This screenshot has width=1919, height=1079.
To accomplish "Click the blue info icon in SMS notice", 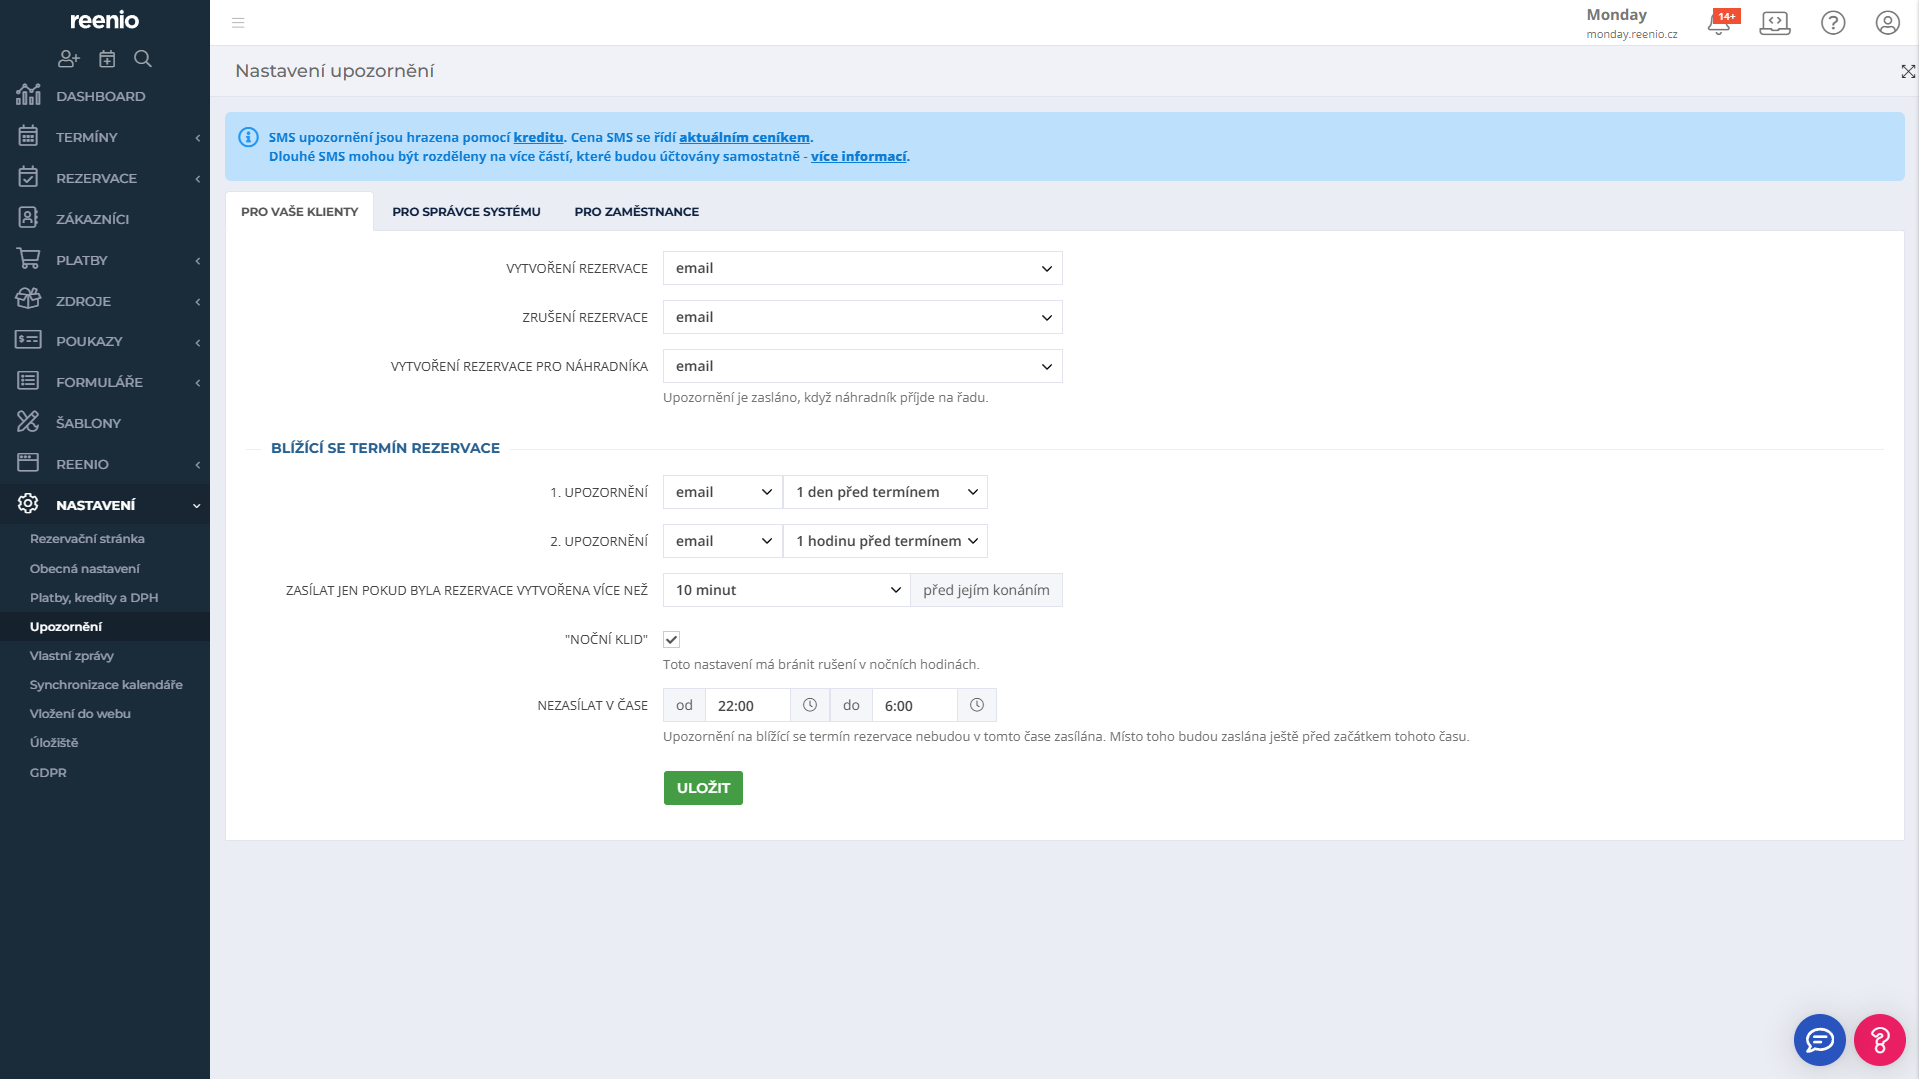I will pyautogui.click(x=248, y=137).
